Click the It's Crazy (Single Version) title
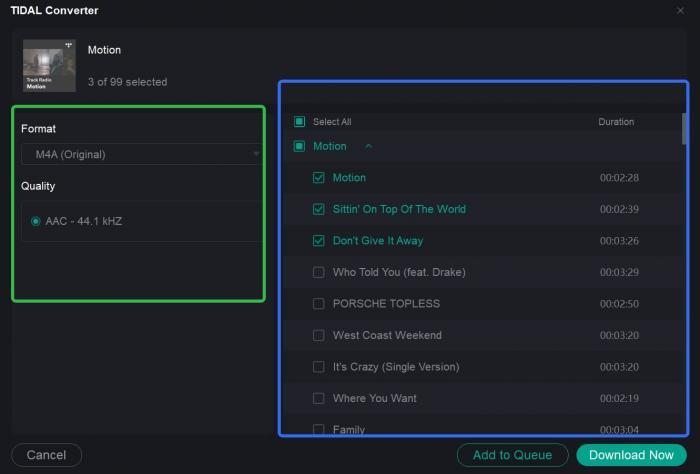The height and width of the screenshot is (474, 700). (396, 367)
